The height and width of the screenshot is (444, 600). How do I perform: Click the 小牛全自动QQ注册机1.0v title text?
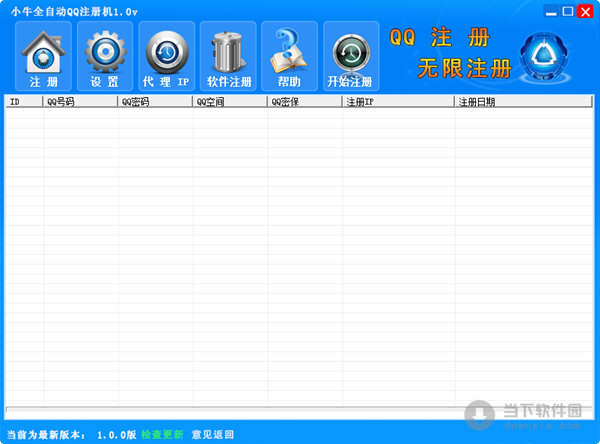(74, 12)
